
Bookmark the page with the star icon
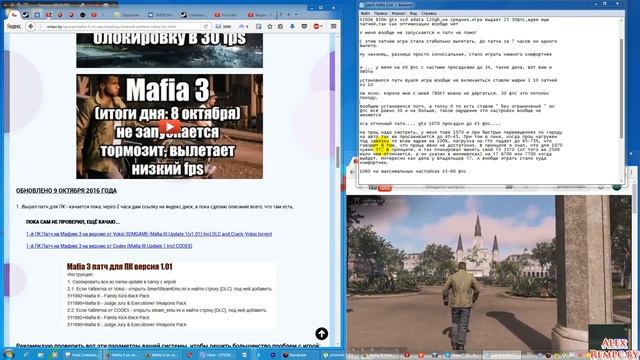tap(270, 26)
